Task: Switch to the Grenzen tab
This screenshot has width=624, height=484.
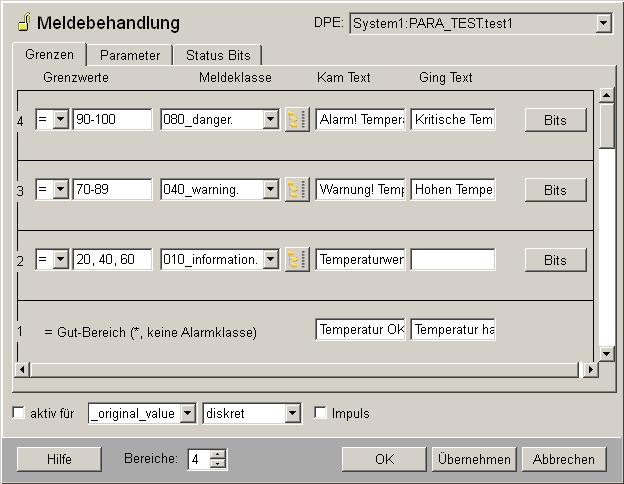Action: click(49, 54)
